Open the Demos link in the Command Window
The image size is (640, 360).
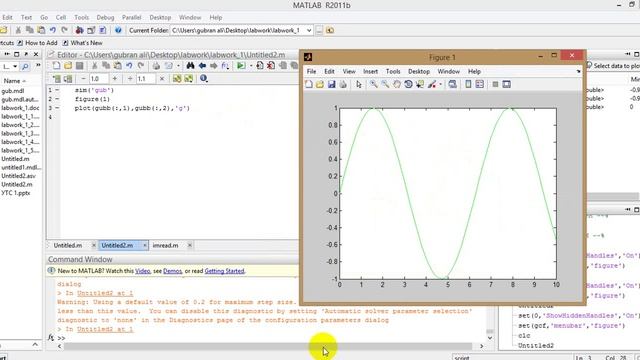coord(172,271)
